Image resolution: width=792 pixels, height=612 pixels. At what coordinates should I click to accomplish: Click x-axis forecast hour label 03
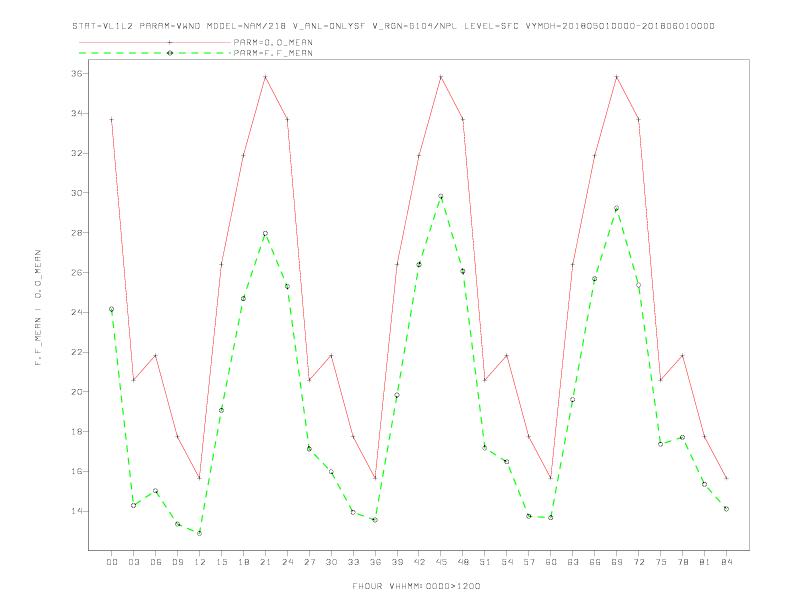133,562
